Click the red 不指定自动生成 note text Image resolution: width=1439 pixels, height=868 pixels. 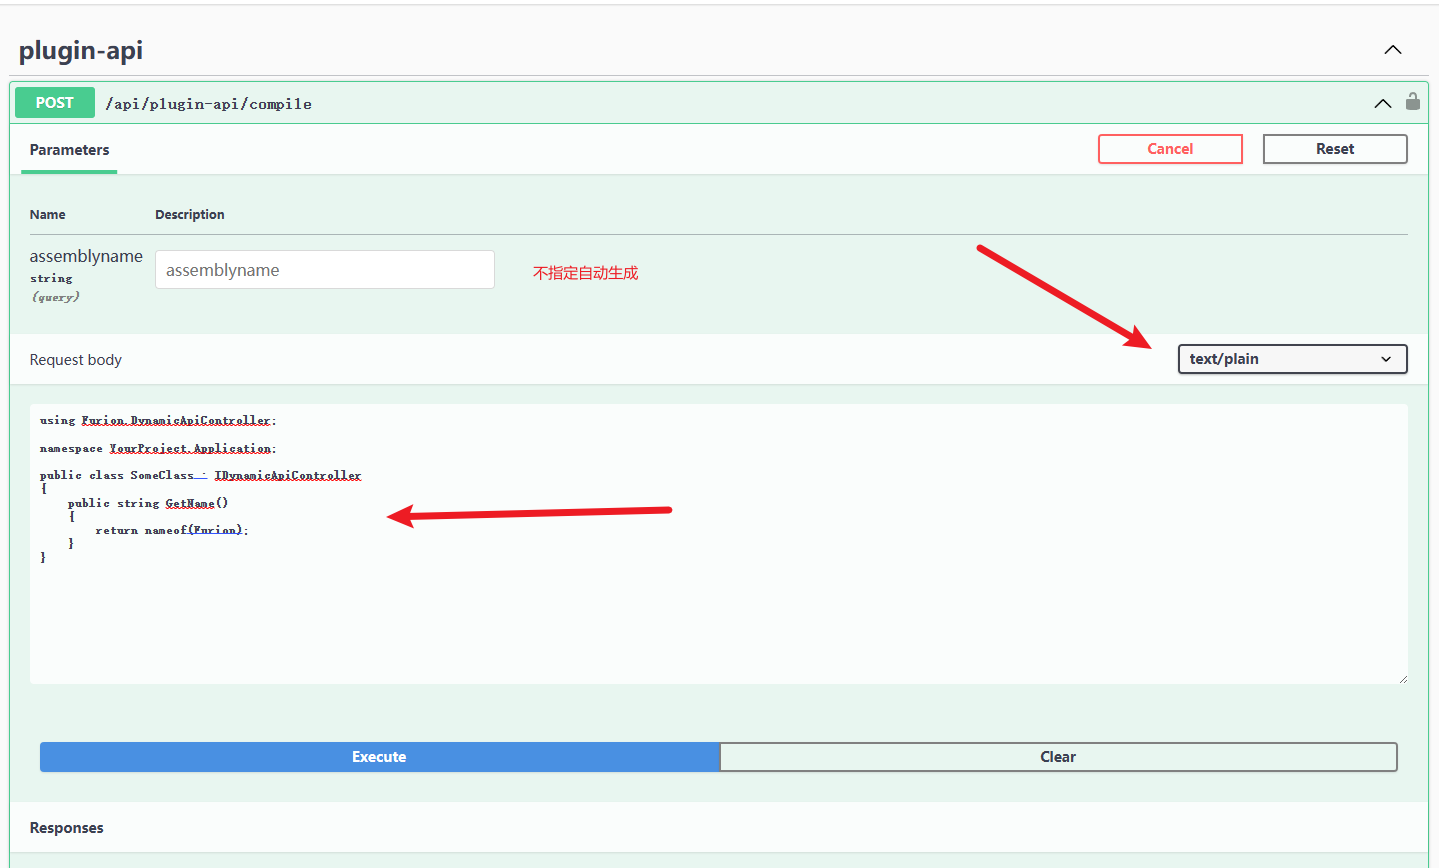click(585, 273)
